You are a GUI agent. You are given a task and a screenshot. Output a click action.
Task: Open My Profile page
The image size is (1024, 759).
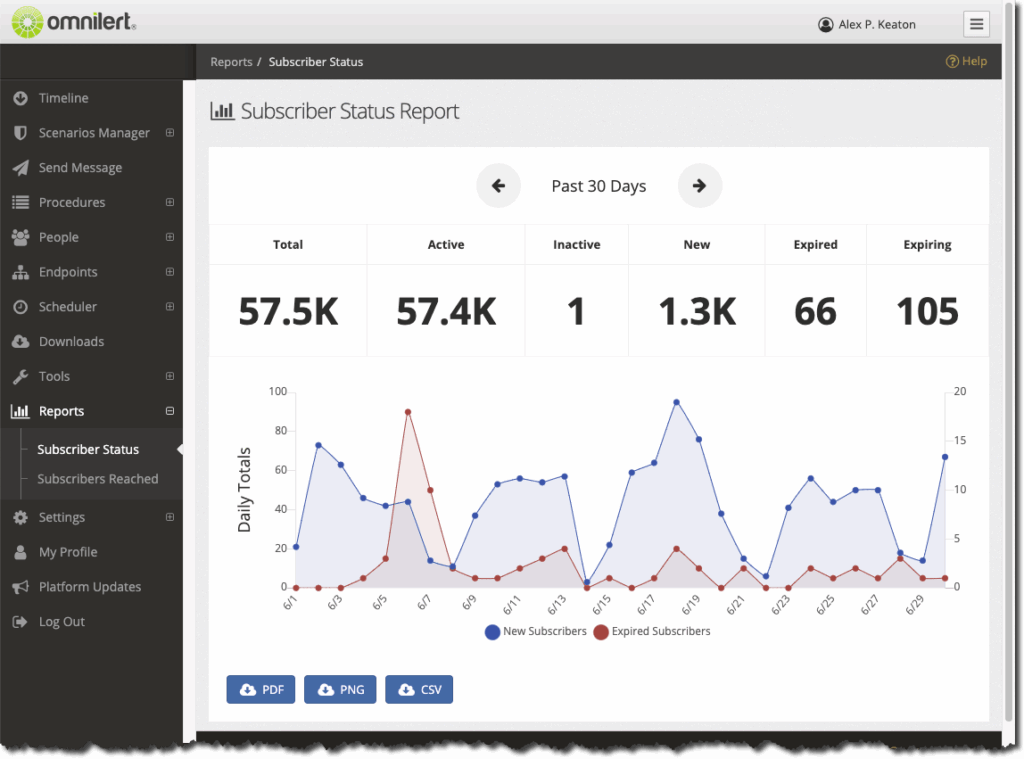click(x=68, y=552)
